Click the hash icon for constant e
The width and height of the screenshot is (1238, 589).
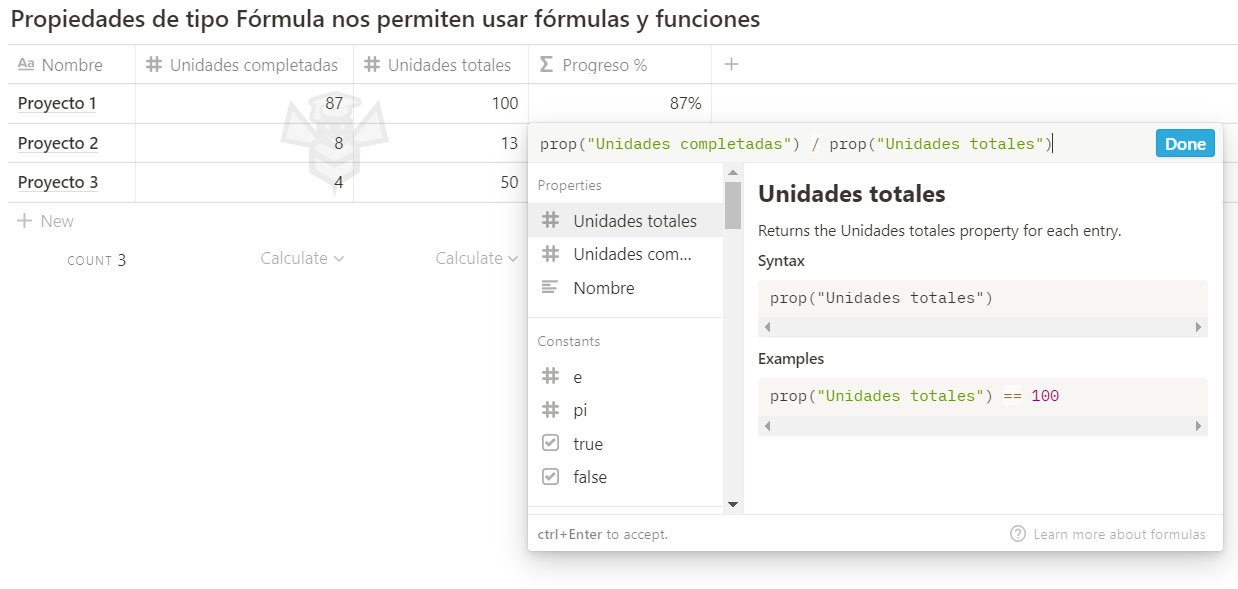pos(550,377)
